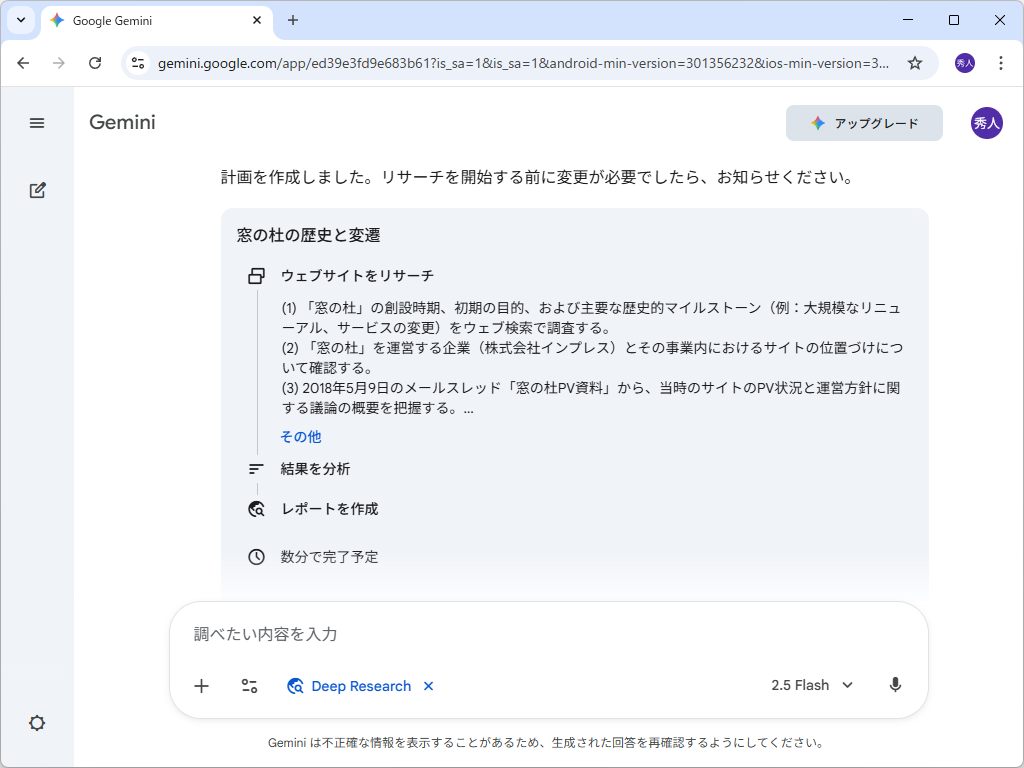1024x768 pixels.
Task: Expand その他 to show more research steps
Action: (x=301, y=436)
